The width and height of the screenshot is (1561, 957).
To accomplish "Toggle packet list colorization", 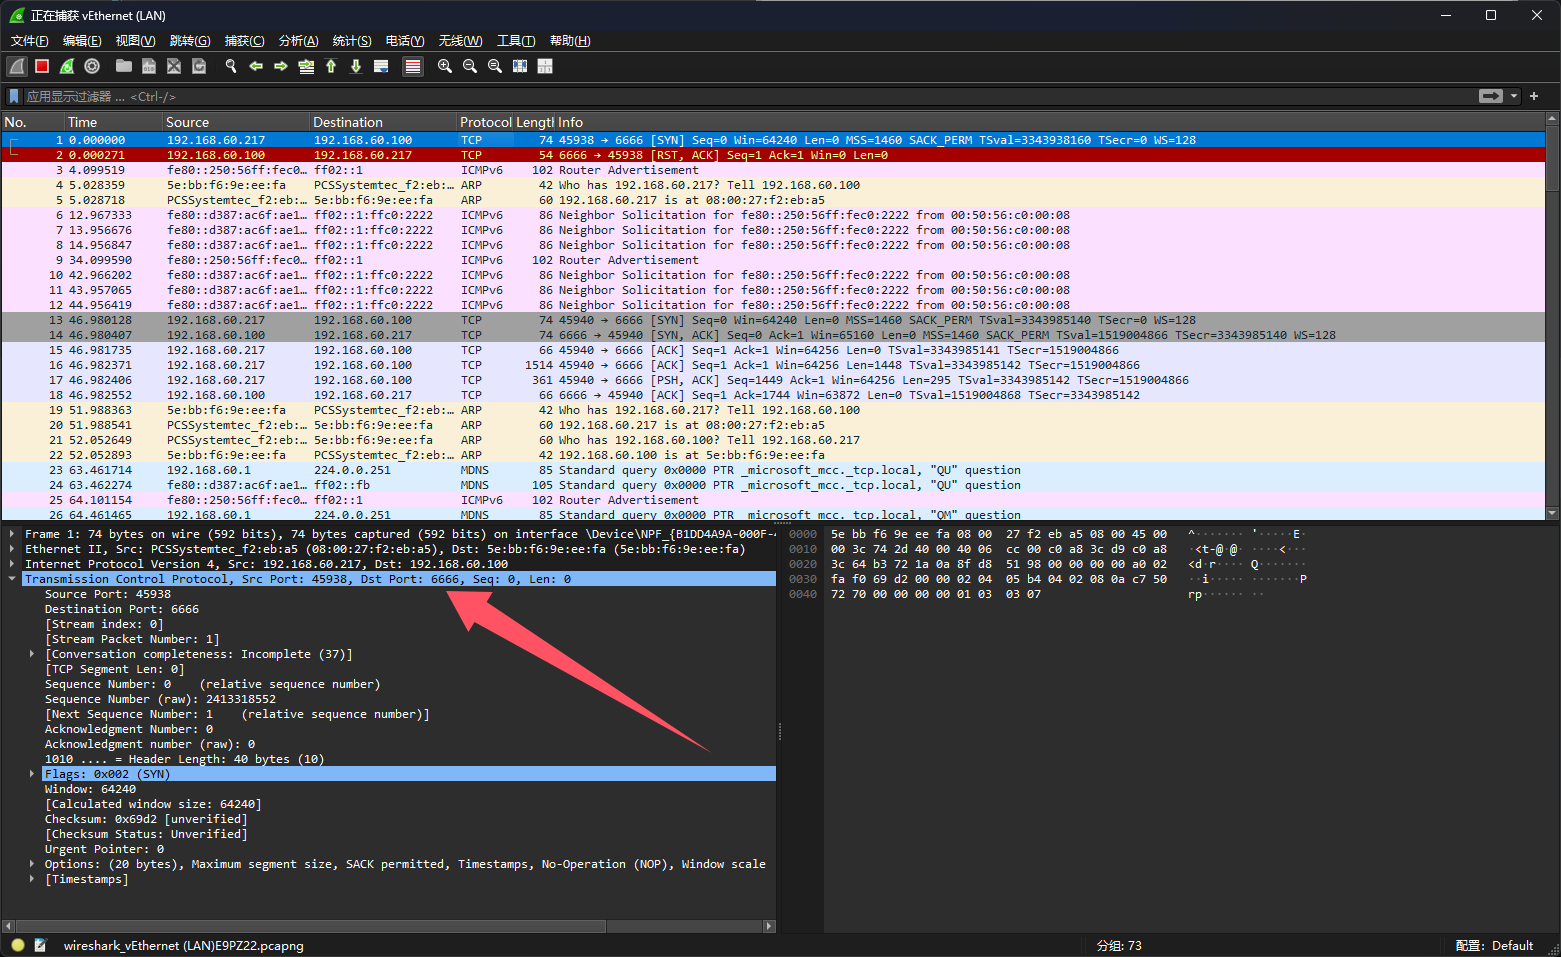I will [x=412, y=66].
